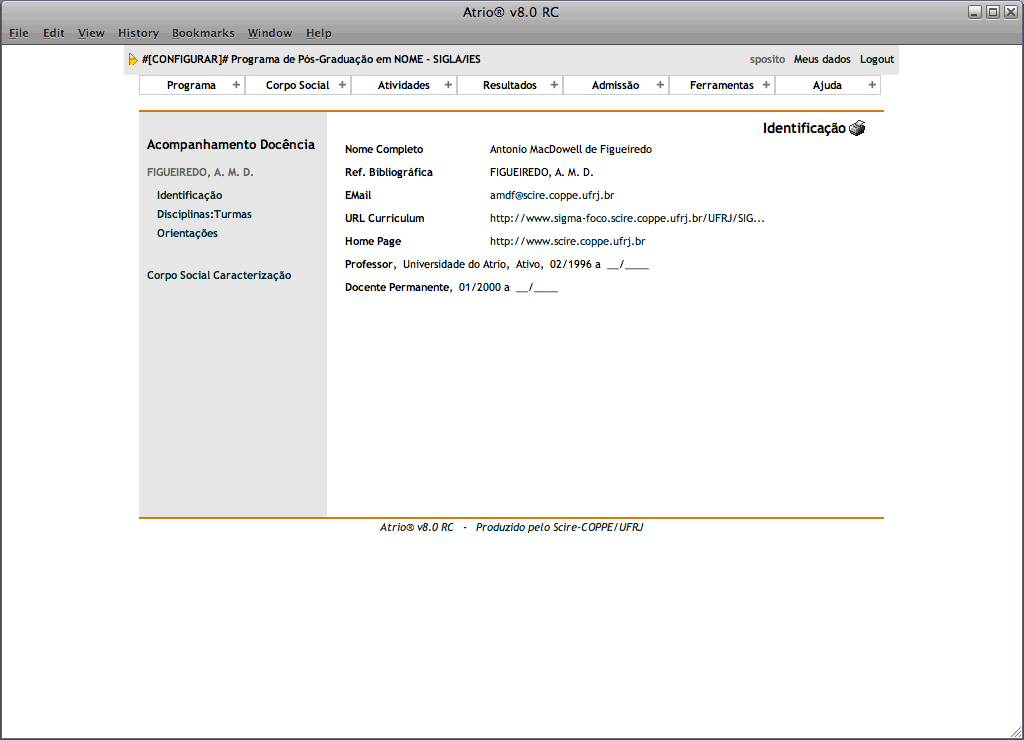Expand the Atividades menu plus sign
The height and width of the screenshot is (740, 1024).
tap(448, 85)
